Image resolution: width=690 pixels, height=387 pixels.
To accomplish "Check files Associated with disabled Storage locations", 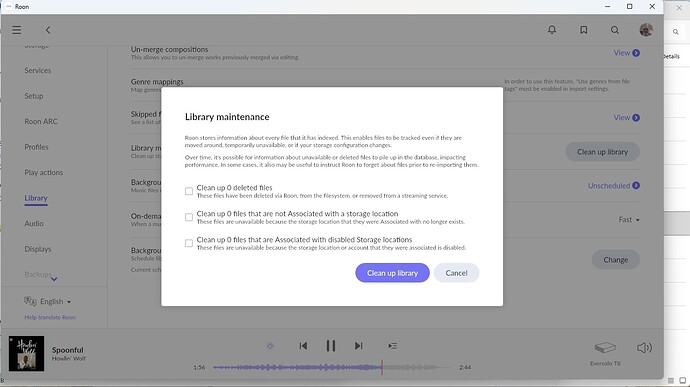I will [189, 243].
